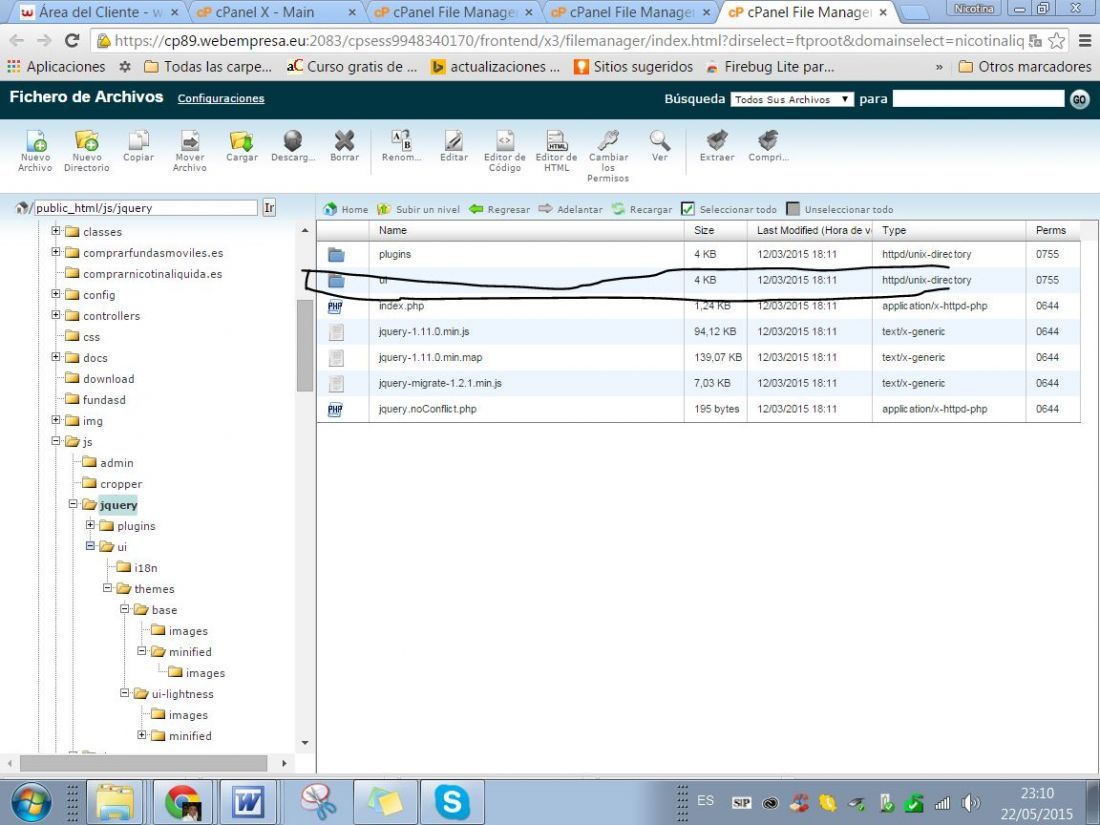Check Seleccionar todo
The image size is (1100, 825).
(x=688, y=209)
